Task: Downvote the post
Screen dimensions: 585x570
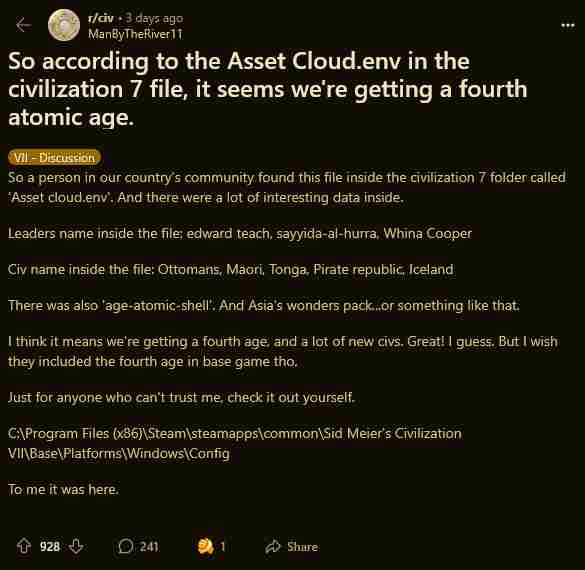Action: pos(76,546)
